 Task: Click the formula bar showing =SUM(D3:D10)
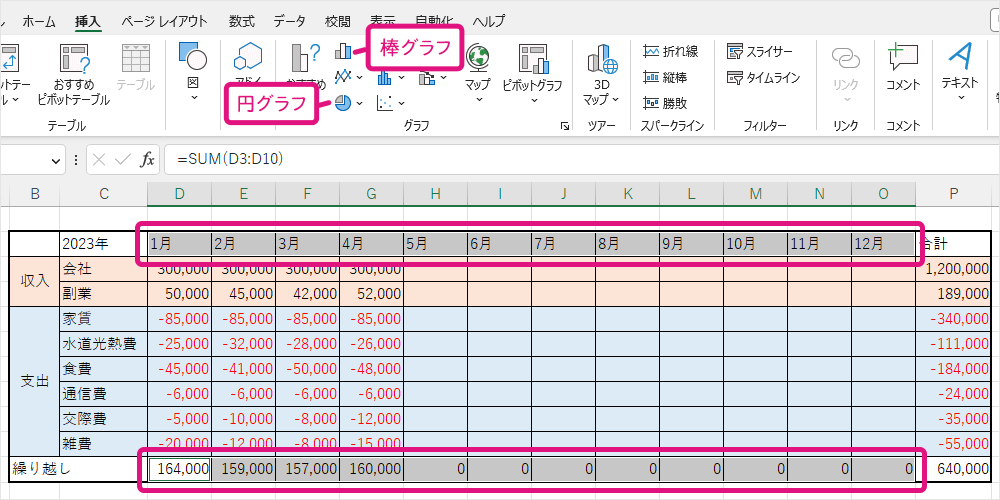point(500,159)
